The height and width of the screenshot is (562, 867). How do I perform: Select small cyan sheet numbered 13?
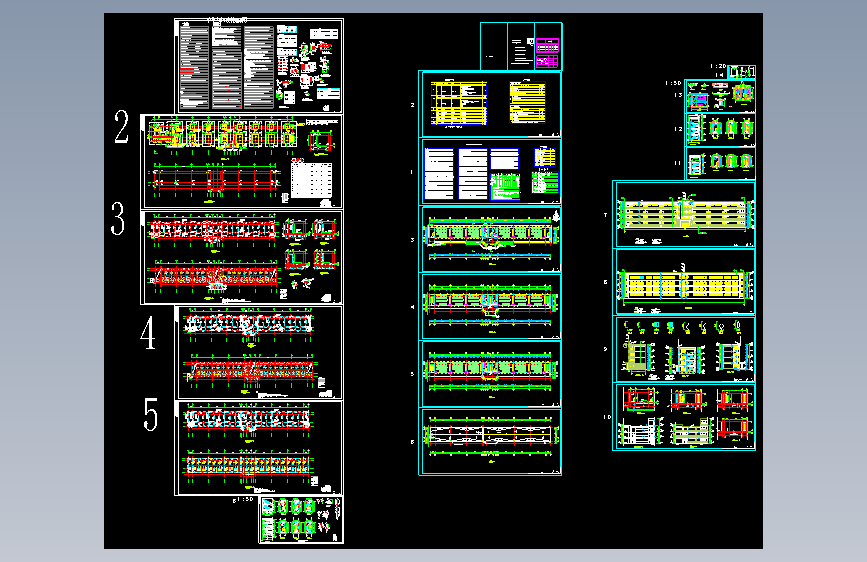tap(720, 96)
